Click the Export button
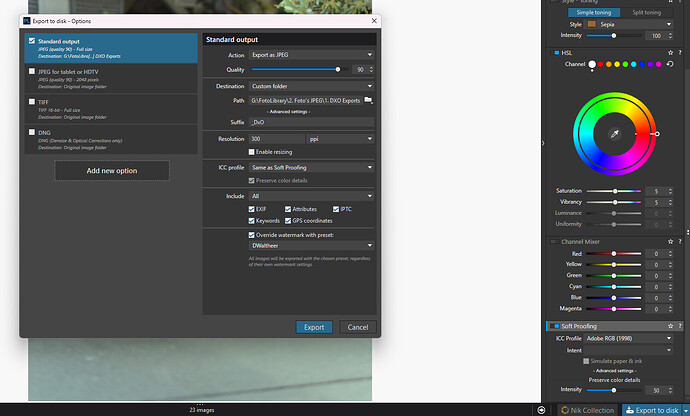 click(314, 327)
